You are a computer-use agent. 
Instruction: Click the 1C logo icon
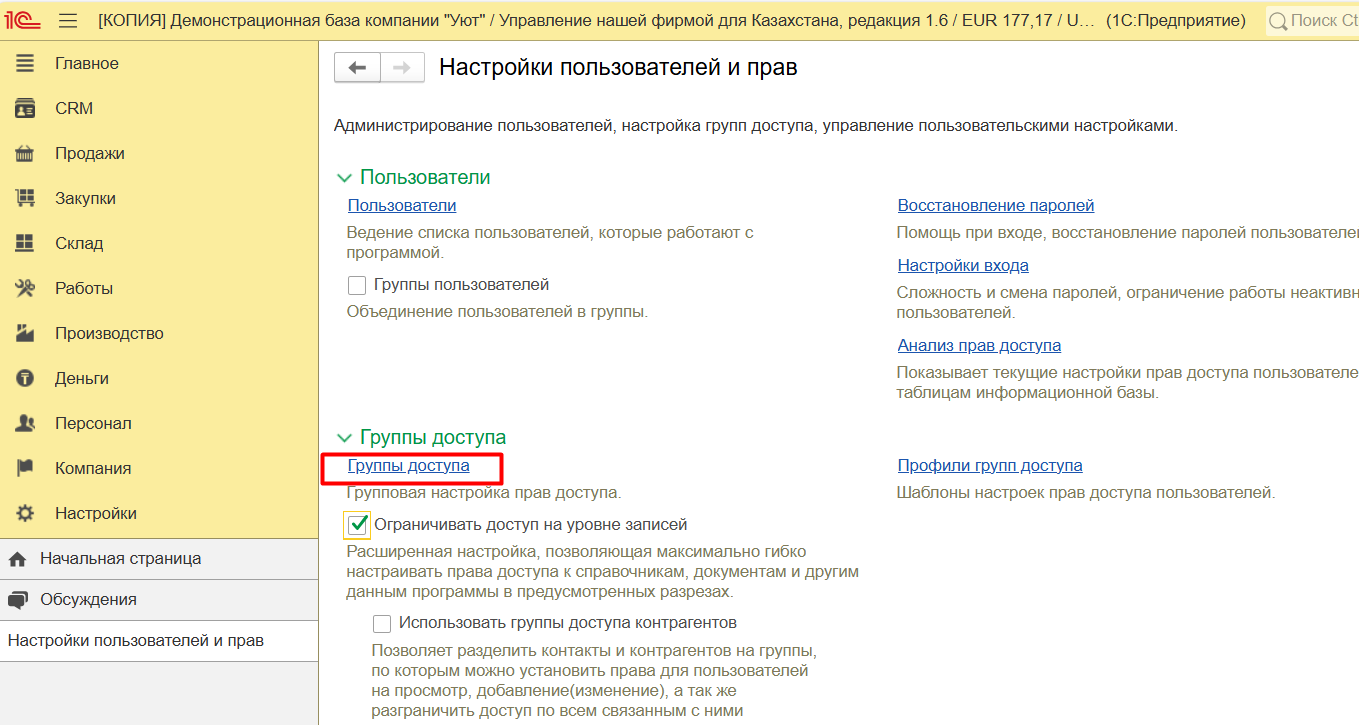(24, 21)
